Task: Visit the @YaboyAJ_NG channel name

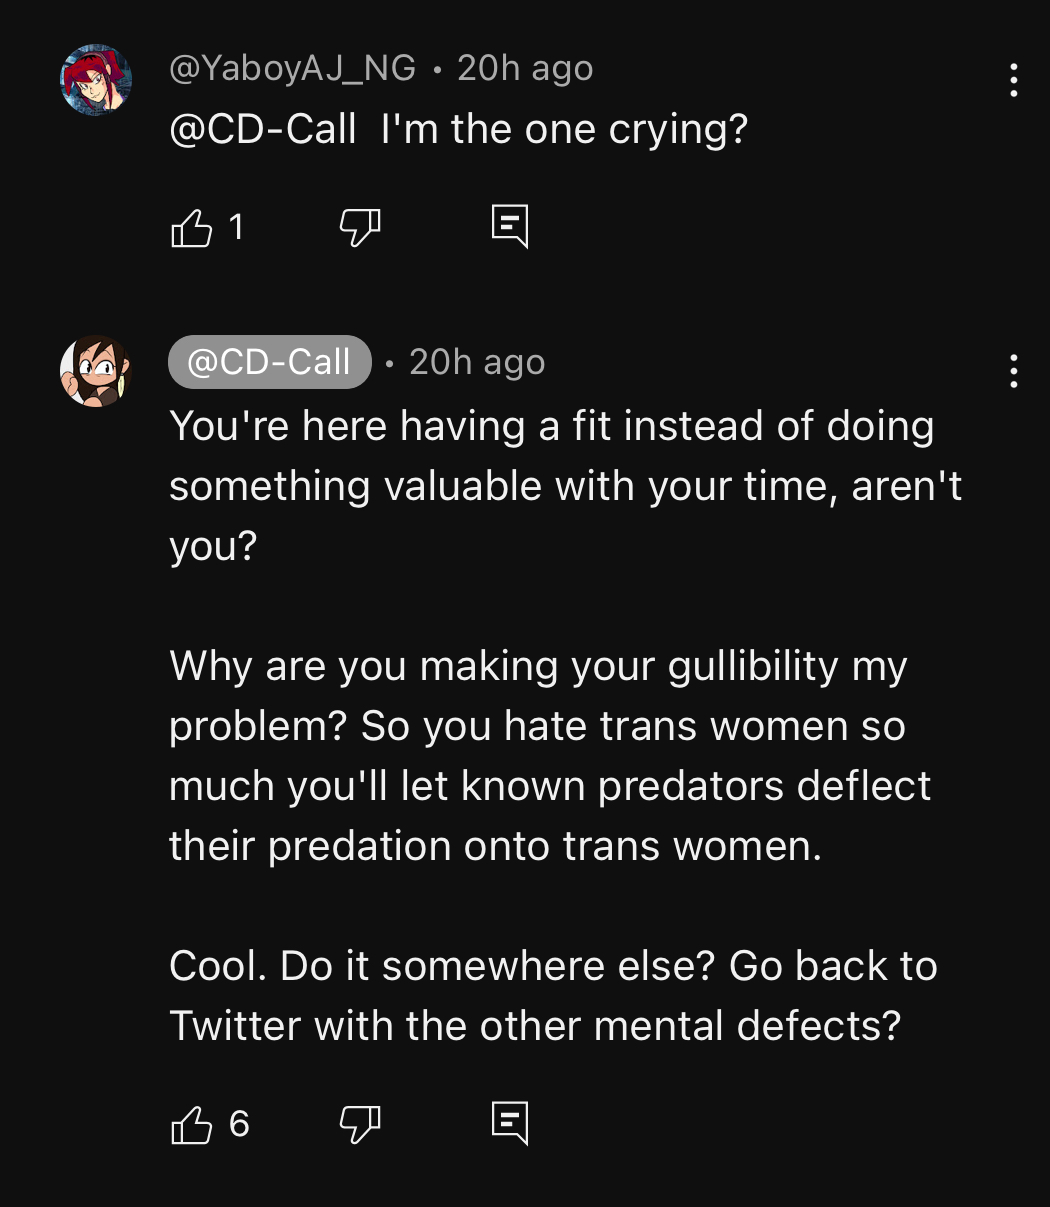Action: 292,68
